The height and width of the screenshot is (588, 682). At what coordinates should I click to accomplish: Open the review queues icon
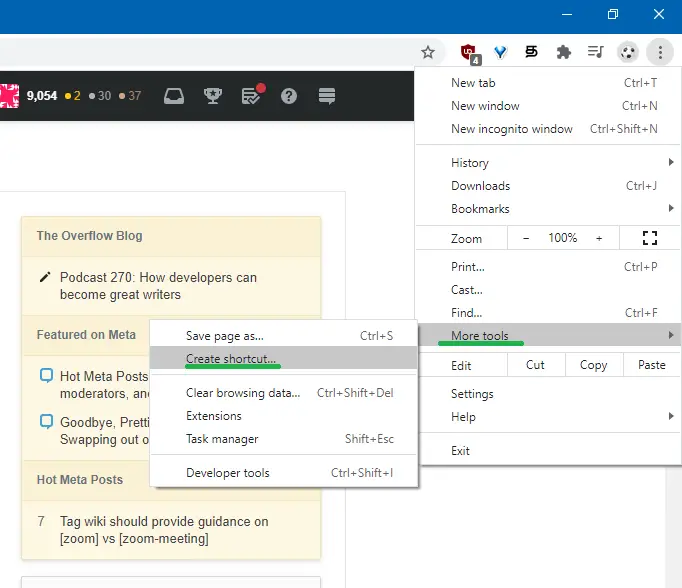[x=252, y=94]
